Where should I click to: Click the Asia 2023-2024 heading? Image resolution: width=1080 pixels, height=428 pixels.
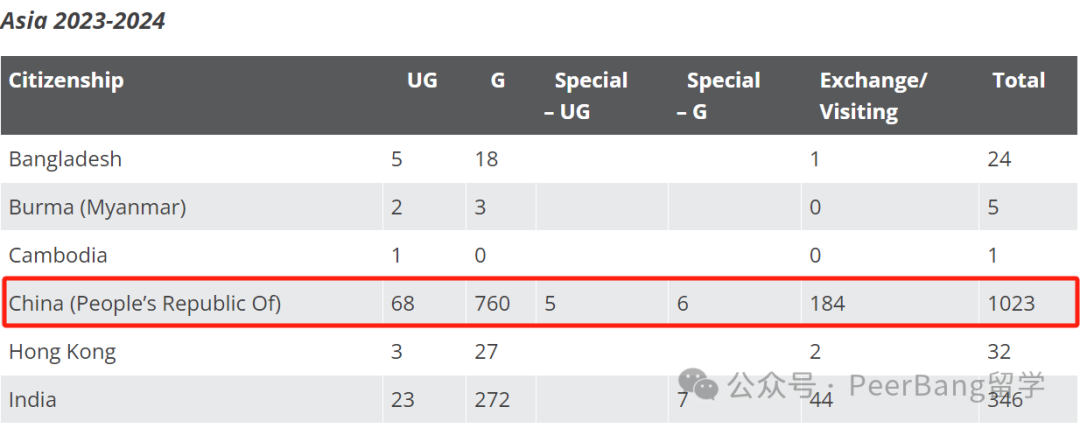point(83,21)
